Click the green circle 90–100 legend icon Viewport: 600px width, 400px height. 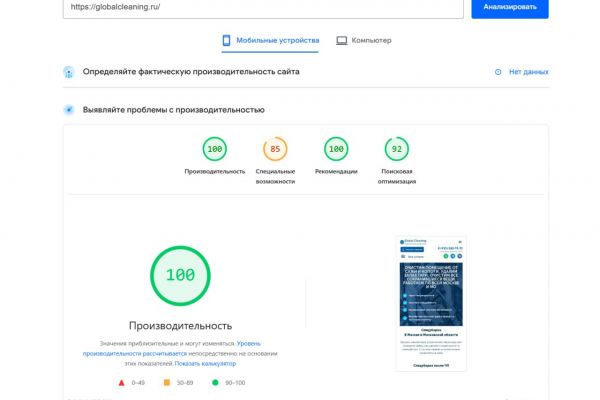point(215,382)
